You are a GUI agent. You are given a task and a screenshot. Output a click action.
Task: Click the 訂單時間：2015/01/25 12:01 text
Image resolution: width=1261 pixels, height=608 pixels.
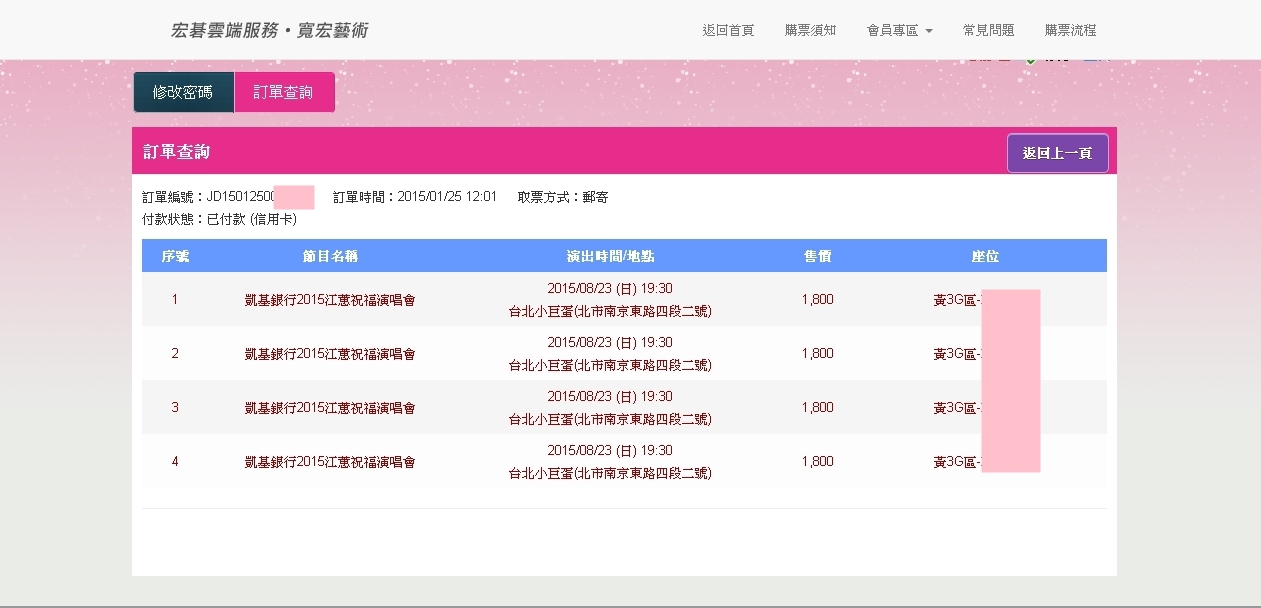415,197
